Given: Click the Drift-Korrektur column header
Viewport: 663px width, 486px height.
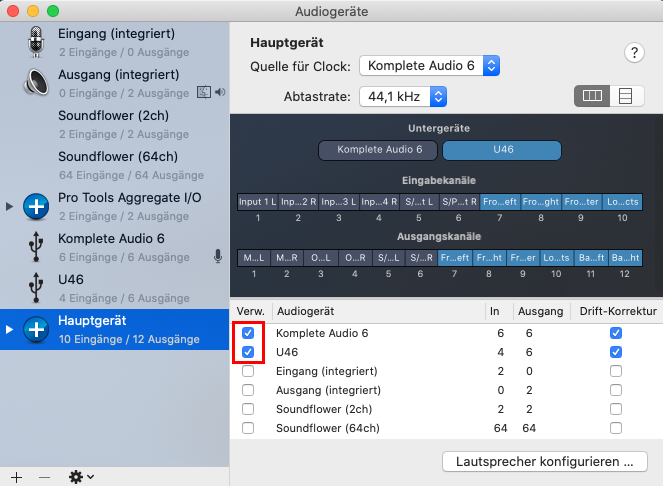Looking at the screenshot, I should click(x=617, y=311).
